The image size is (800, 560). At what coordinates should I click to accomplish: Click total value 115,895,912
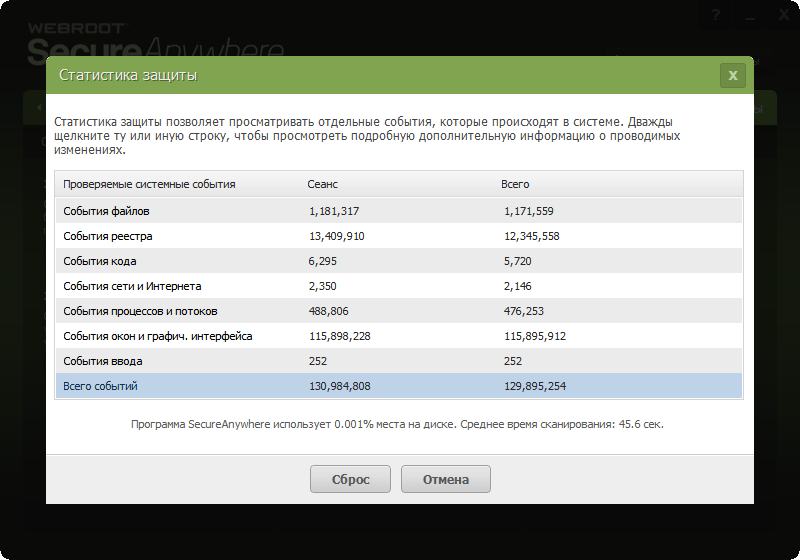[535, 336]
